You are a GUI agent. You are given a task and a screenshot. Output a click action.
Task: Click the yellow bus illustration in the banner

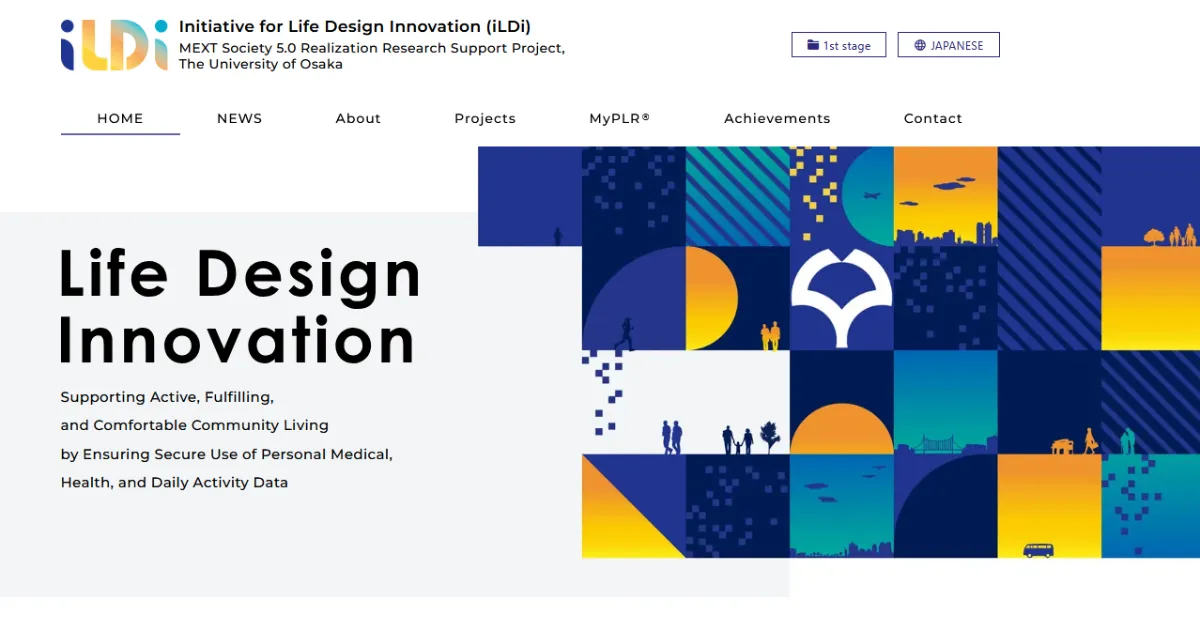pos(1037,549)
